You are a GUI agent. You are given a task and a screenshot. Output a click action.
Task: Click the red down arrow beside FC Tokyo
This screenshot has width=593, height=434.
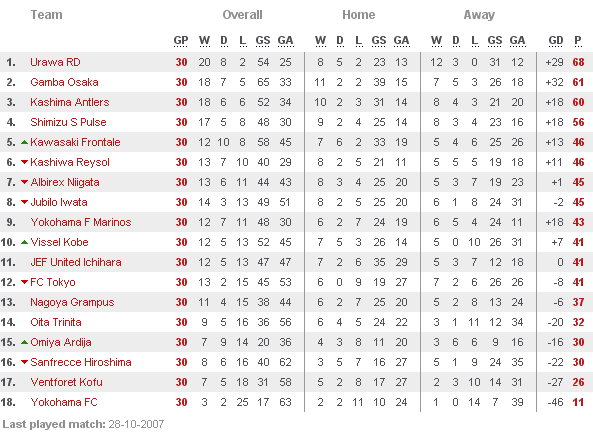pyautogui.click(x=25, y=282)
